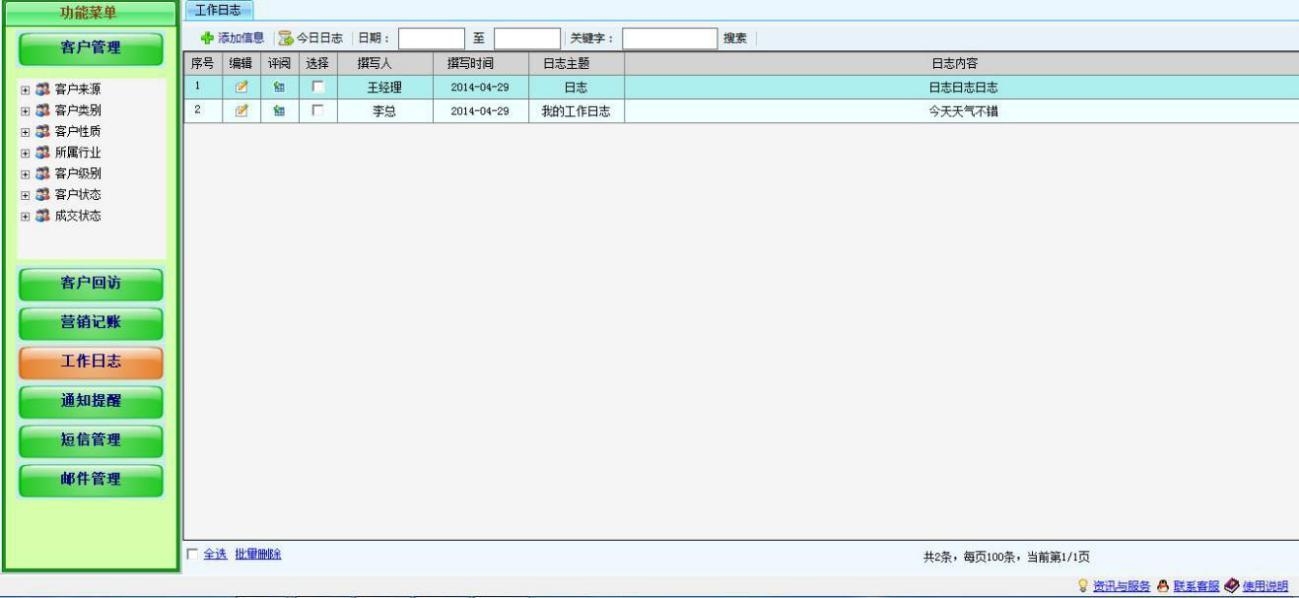This screenshot has height=598, width=1299.
Task: Click the 今日日志 toolbar icon
Action: [x=286, y=38]
